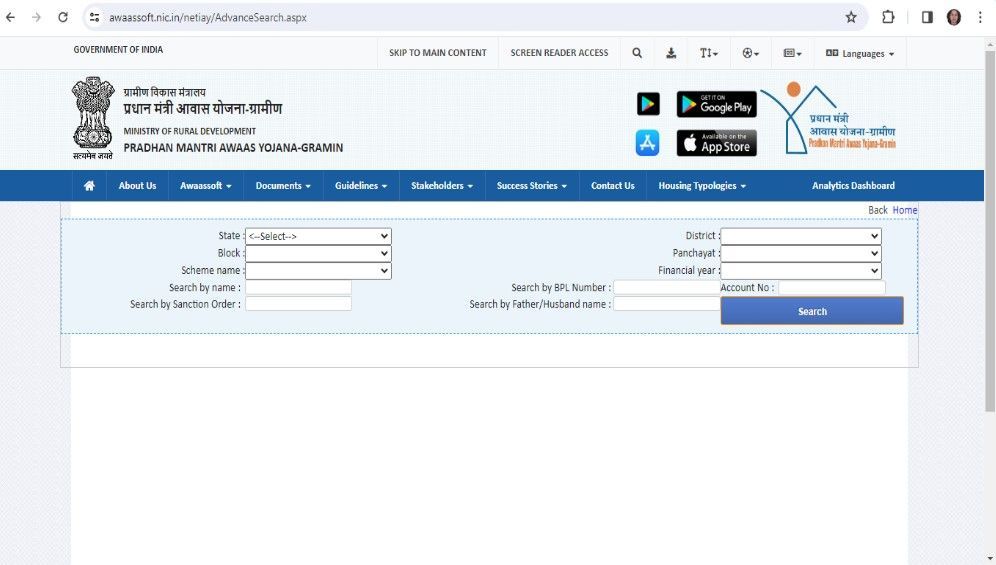The width and height of the screenshot is (996, 565).
Task: Expand the Languages menu
Action: pyautogui.click(x=860, y=53)
